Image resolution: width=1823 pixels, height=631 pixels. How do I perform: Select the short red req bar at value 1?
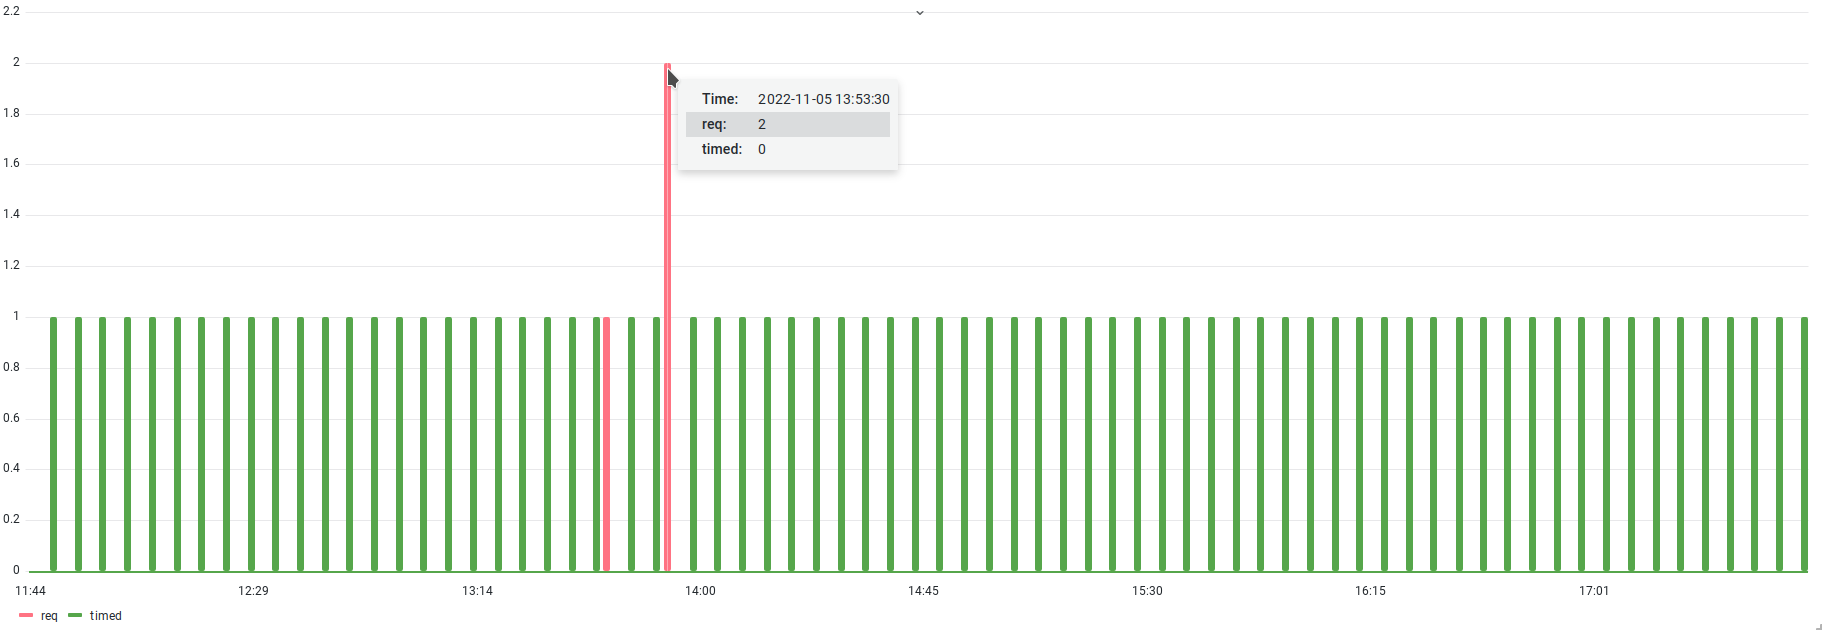click(606, 444)
